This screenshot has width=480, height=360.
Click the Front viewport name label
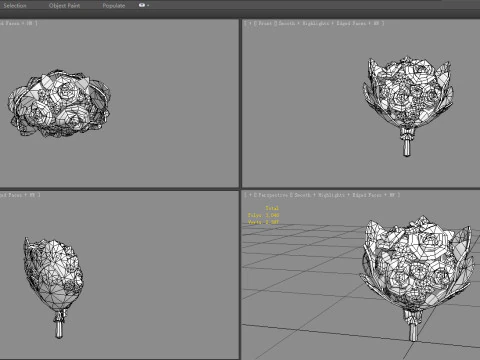(x=265, y=23)
